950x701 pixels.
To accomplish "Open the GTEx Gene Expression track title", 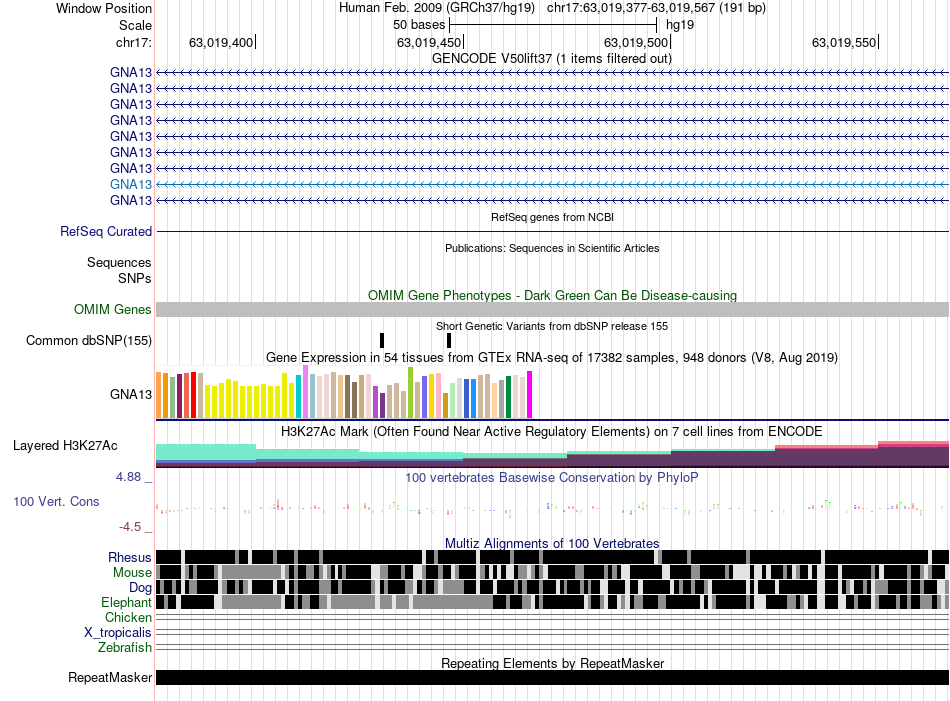I will click(552, 357).
